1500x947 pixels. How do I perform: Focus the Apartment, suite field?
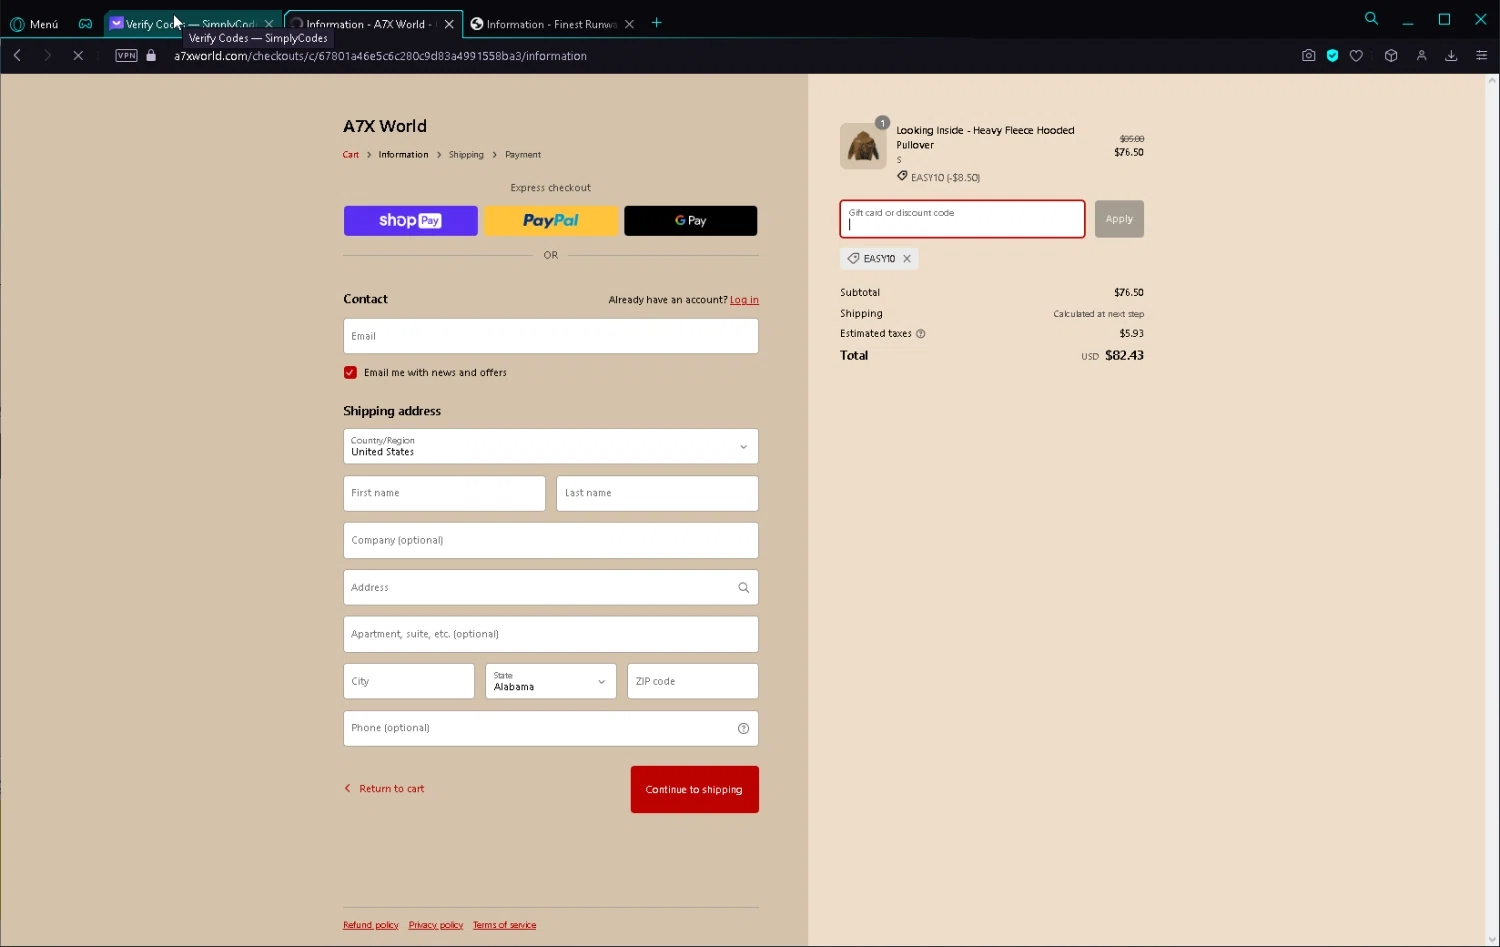click(551, 634)
